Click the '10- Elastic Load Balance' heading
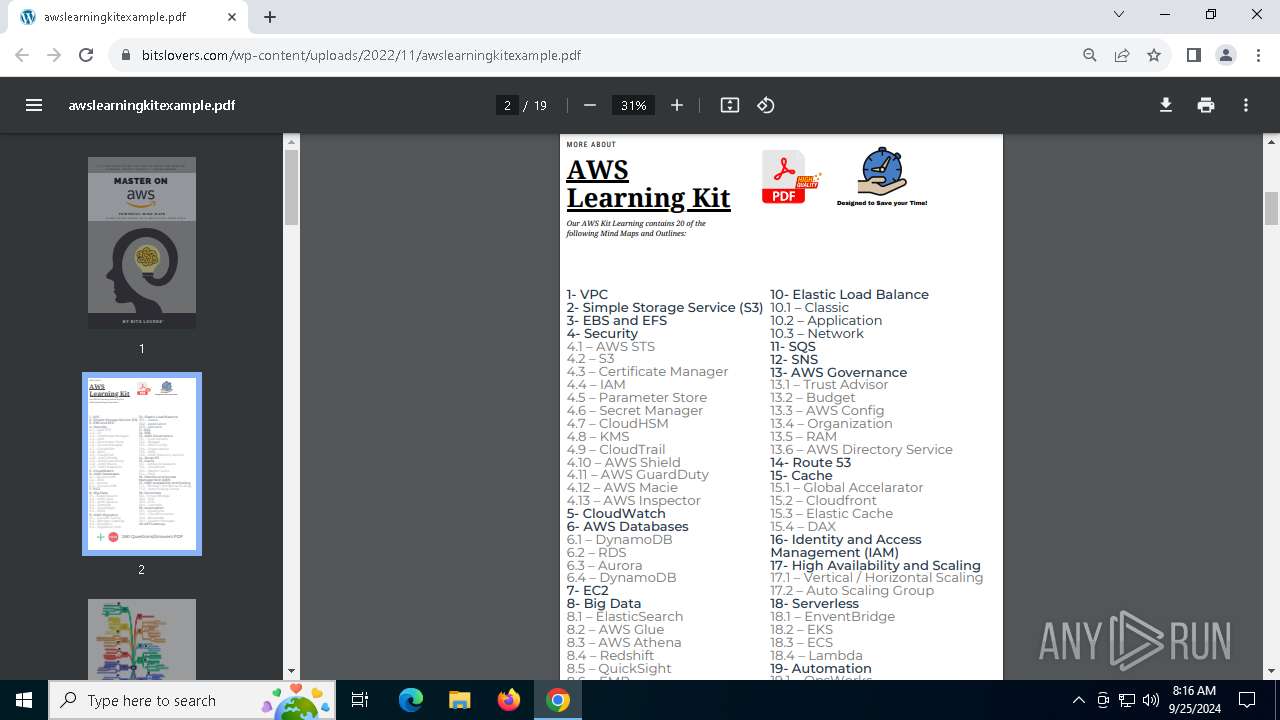This screenshot has width=1280, height=720. click(849, 295)
